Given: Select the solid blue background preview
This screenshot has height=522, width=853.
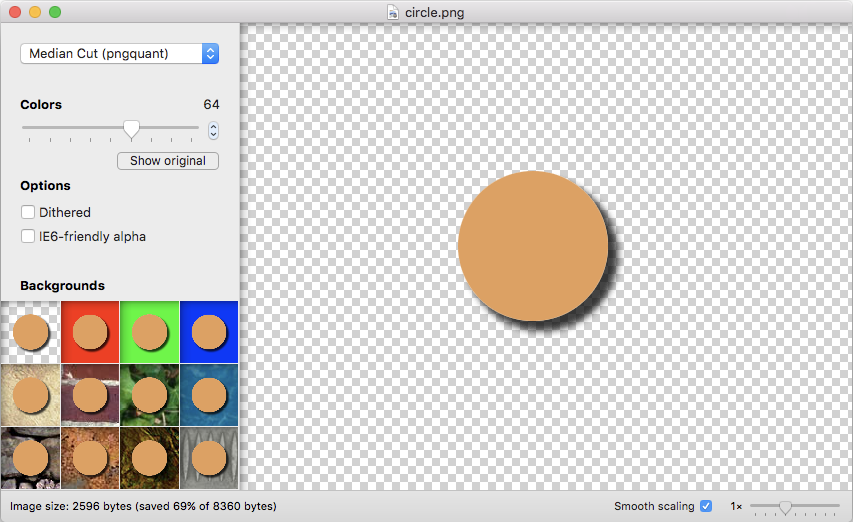Looking at the screenshot, I should click(209, 331).
